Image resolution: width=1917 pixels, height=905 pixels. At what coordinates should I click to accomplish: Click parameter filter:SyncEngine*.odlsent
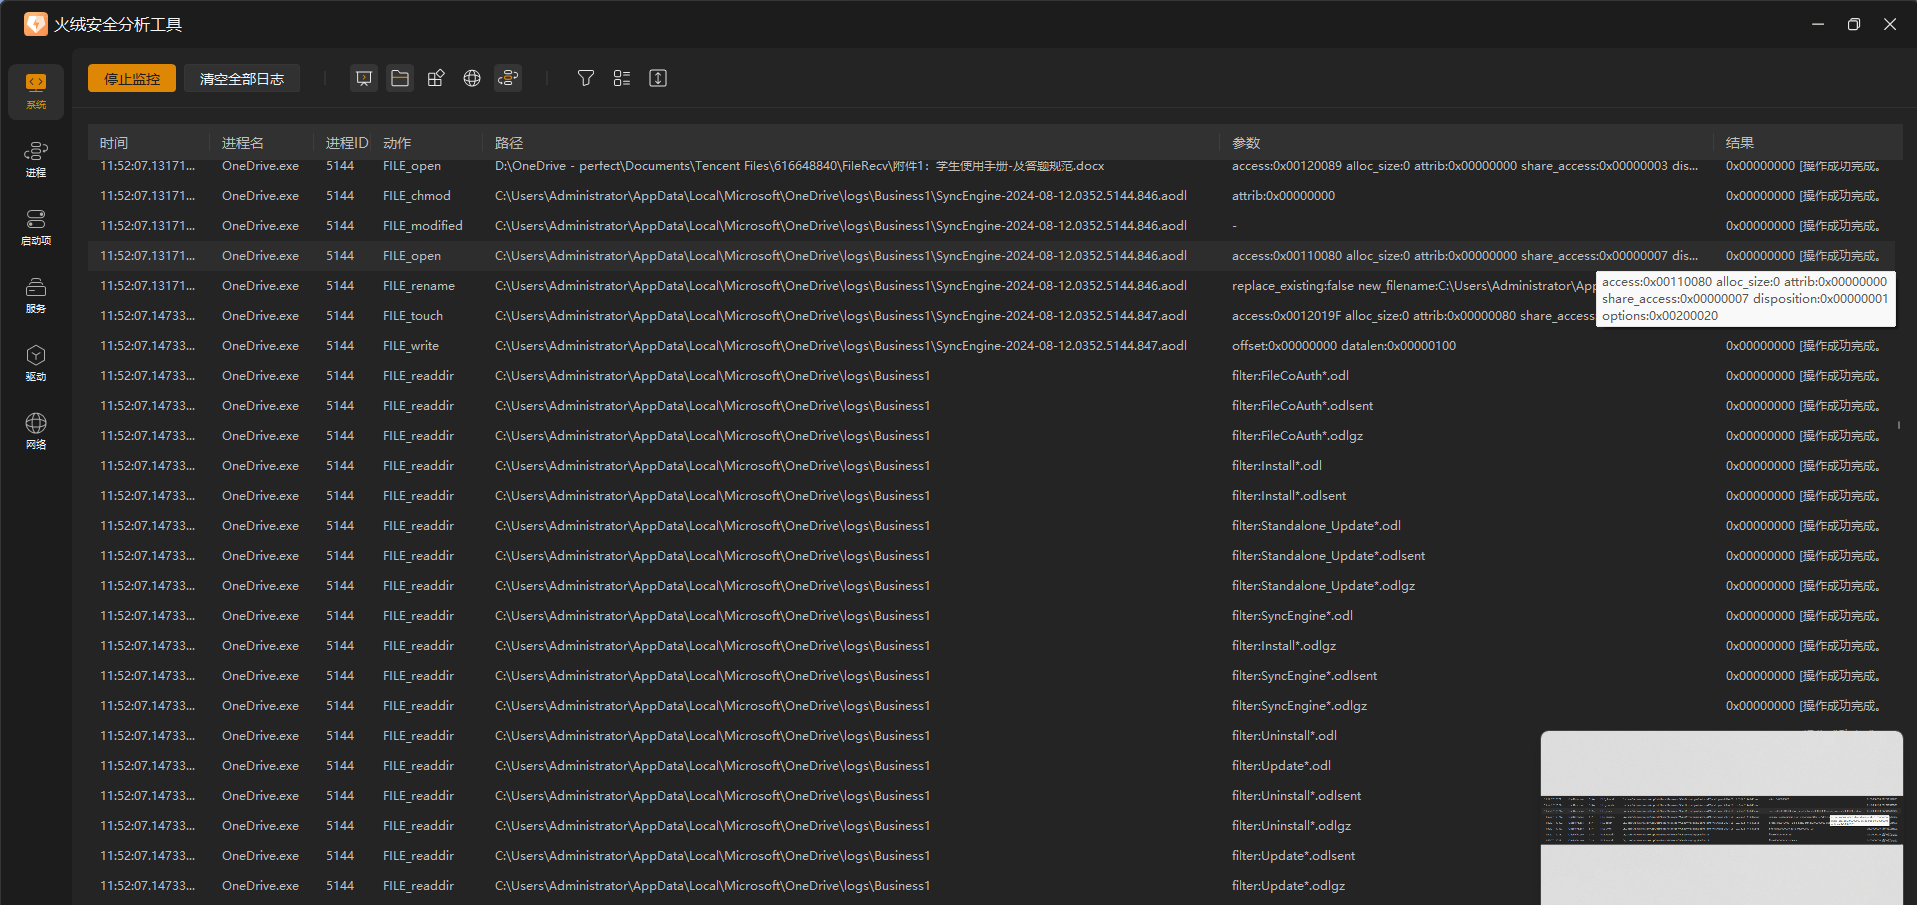tap(1304, 676)
